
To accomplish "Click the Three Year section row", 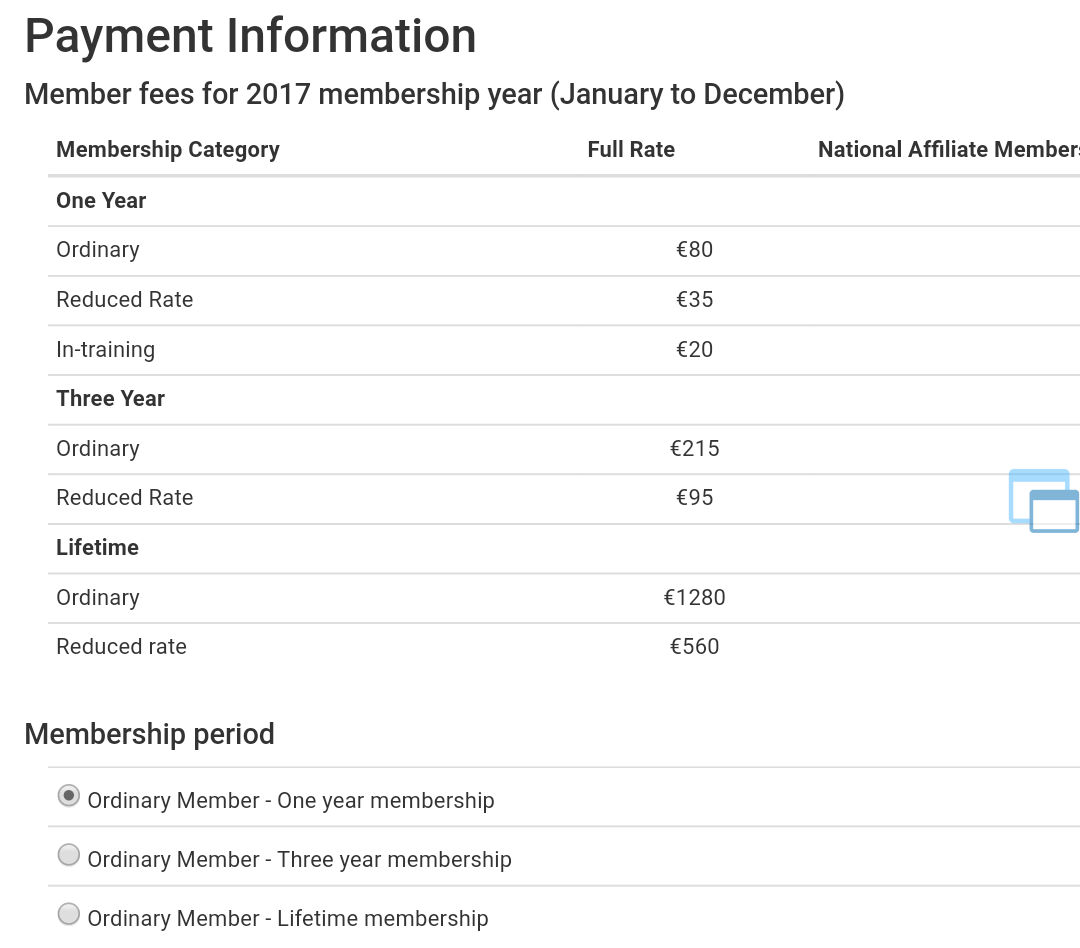I will click(564, 399).
